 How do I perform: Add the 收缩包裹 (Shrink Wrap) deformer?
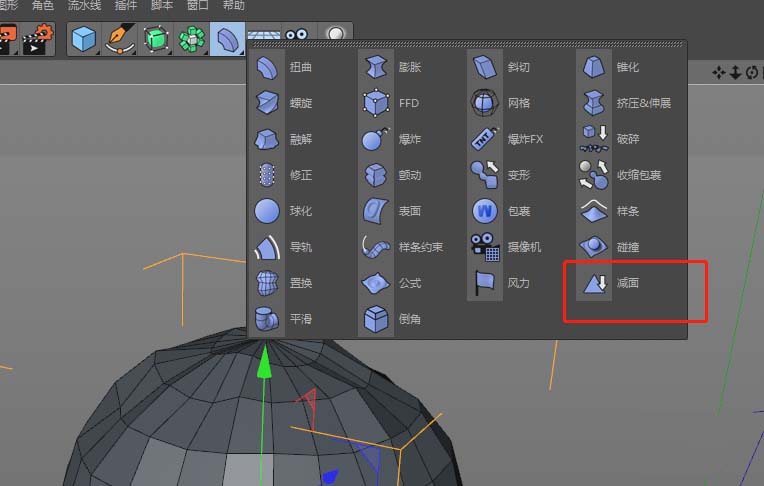pyautogui.click(x=621, y=175)
